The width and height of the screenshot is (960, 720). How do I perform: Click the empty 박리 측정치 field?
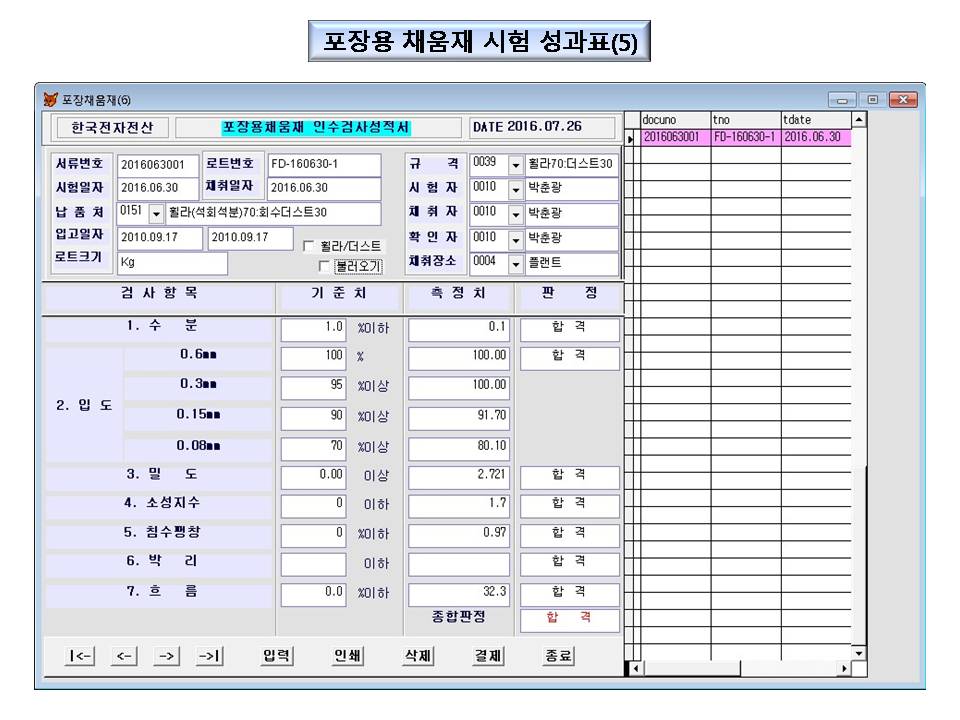tap(459, 564)
